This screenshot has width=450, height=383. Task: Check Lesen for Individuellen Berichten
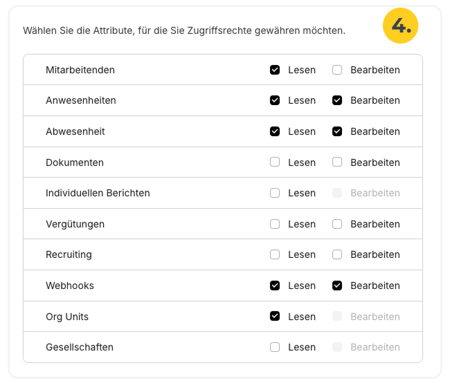pyautogui.click(x=275, y=193)
